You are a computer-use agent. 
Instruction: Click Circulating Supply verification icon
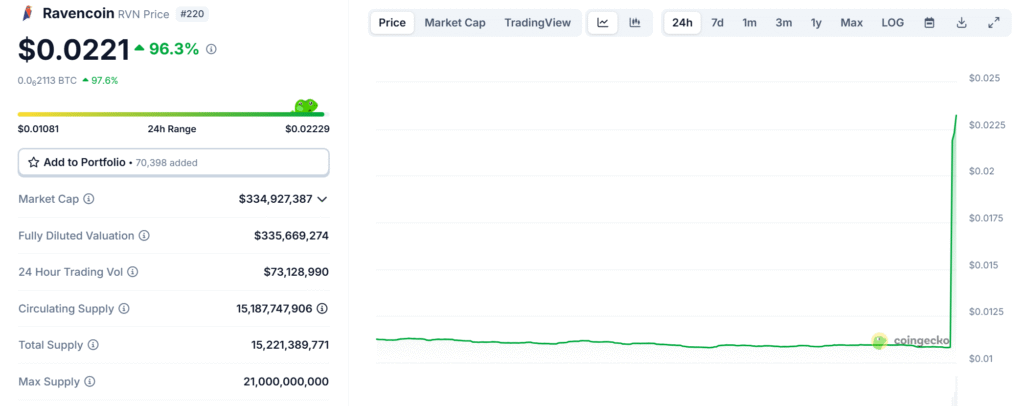(322, 309)
